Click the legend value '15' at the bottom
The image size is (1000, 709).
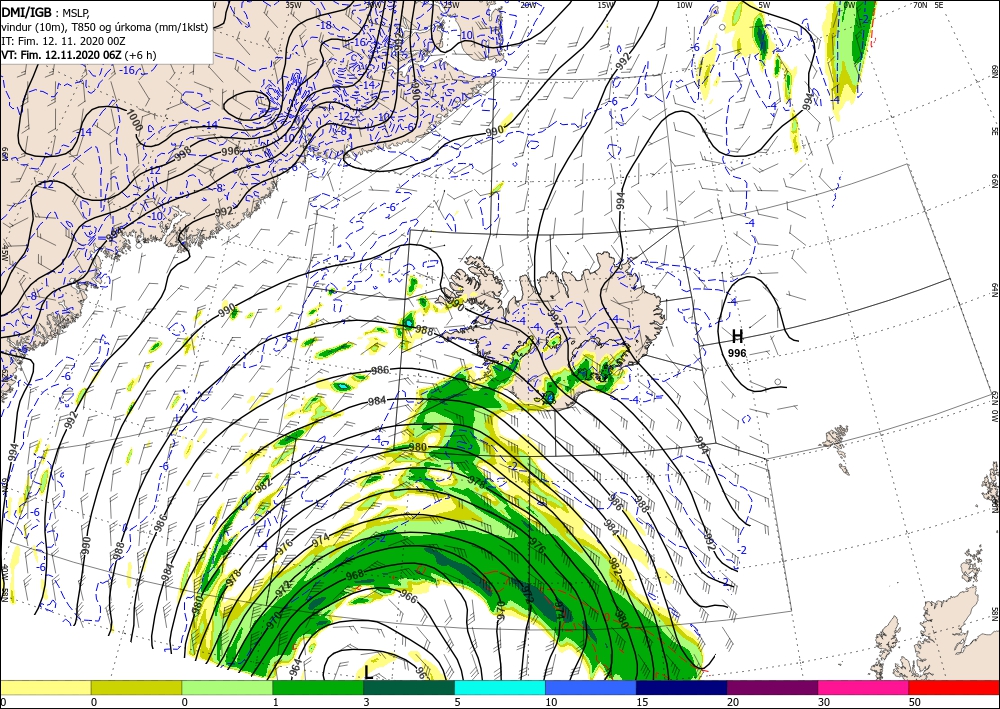(x=641, y=702)
